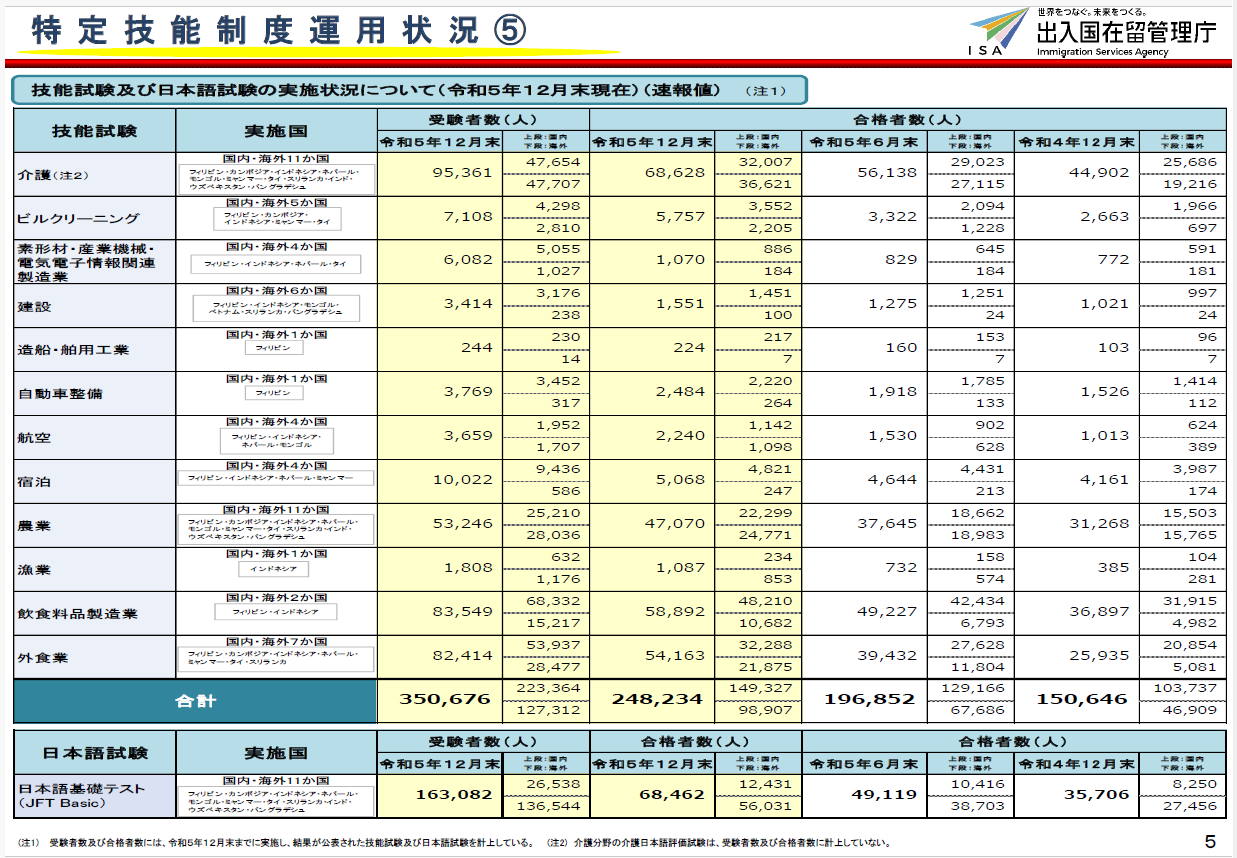Screen dimensions: 1237x858
Task: Click the value 37,645 in the 農業 row
Action: [x=885, y=523]
